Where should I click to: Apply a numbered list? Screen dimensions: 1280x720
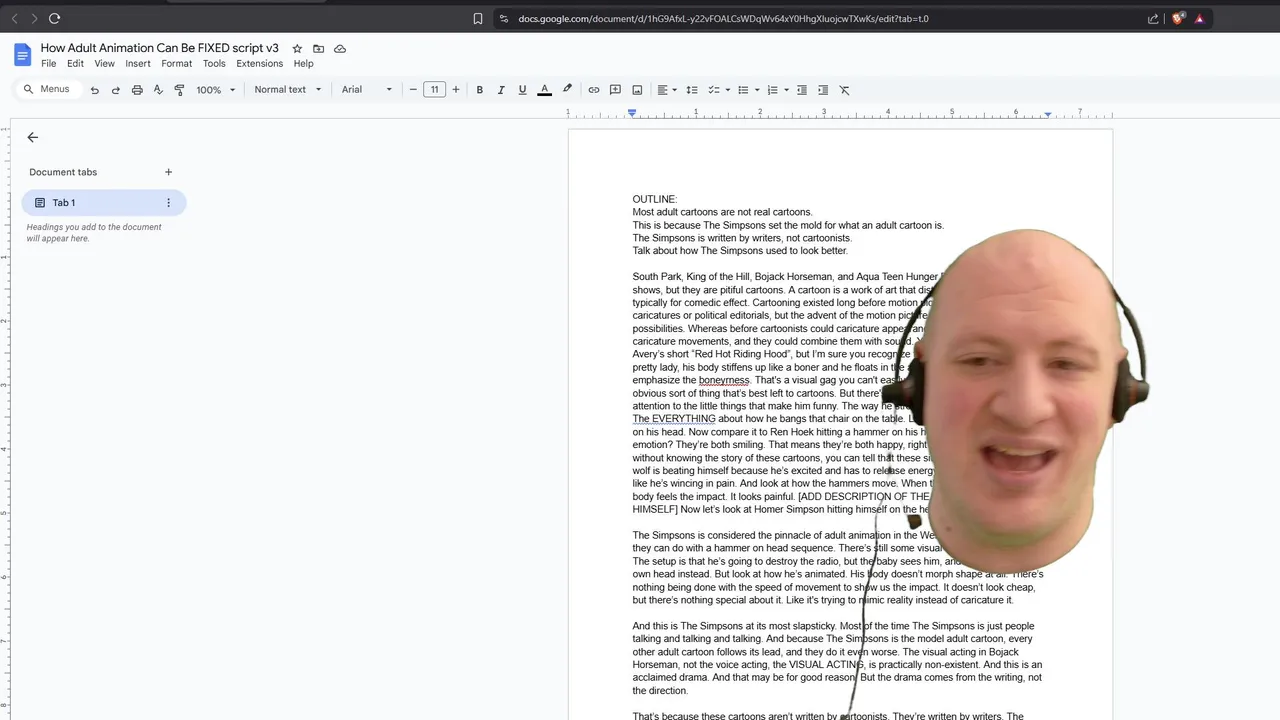(772, 90)
